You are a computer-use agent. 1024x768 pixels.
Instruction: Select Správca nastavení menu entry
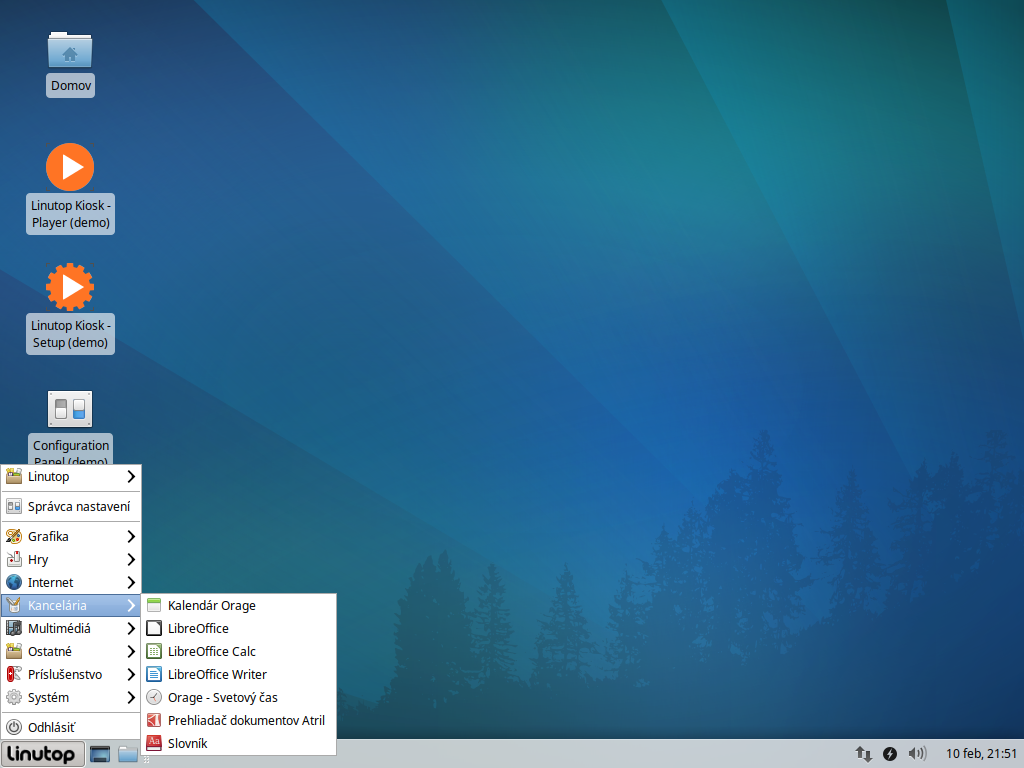pos(71,506)
